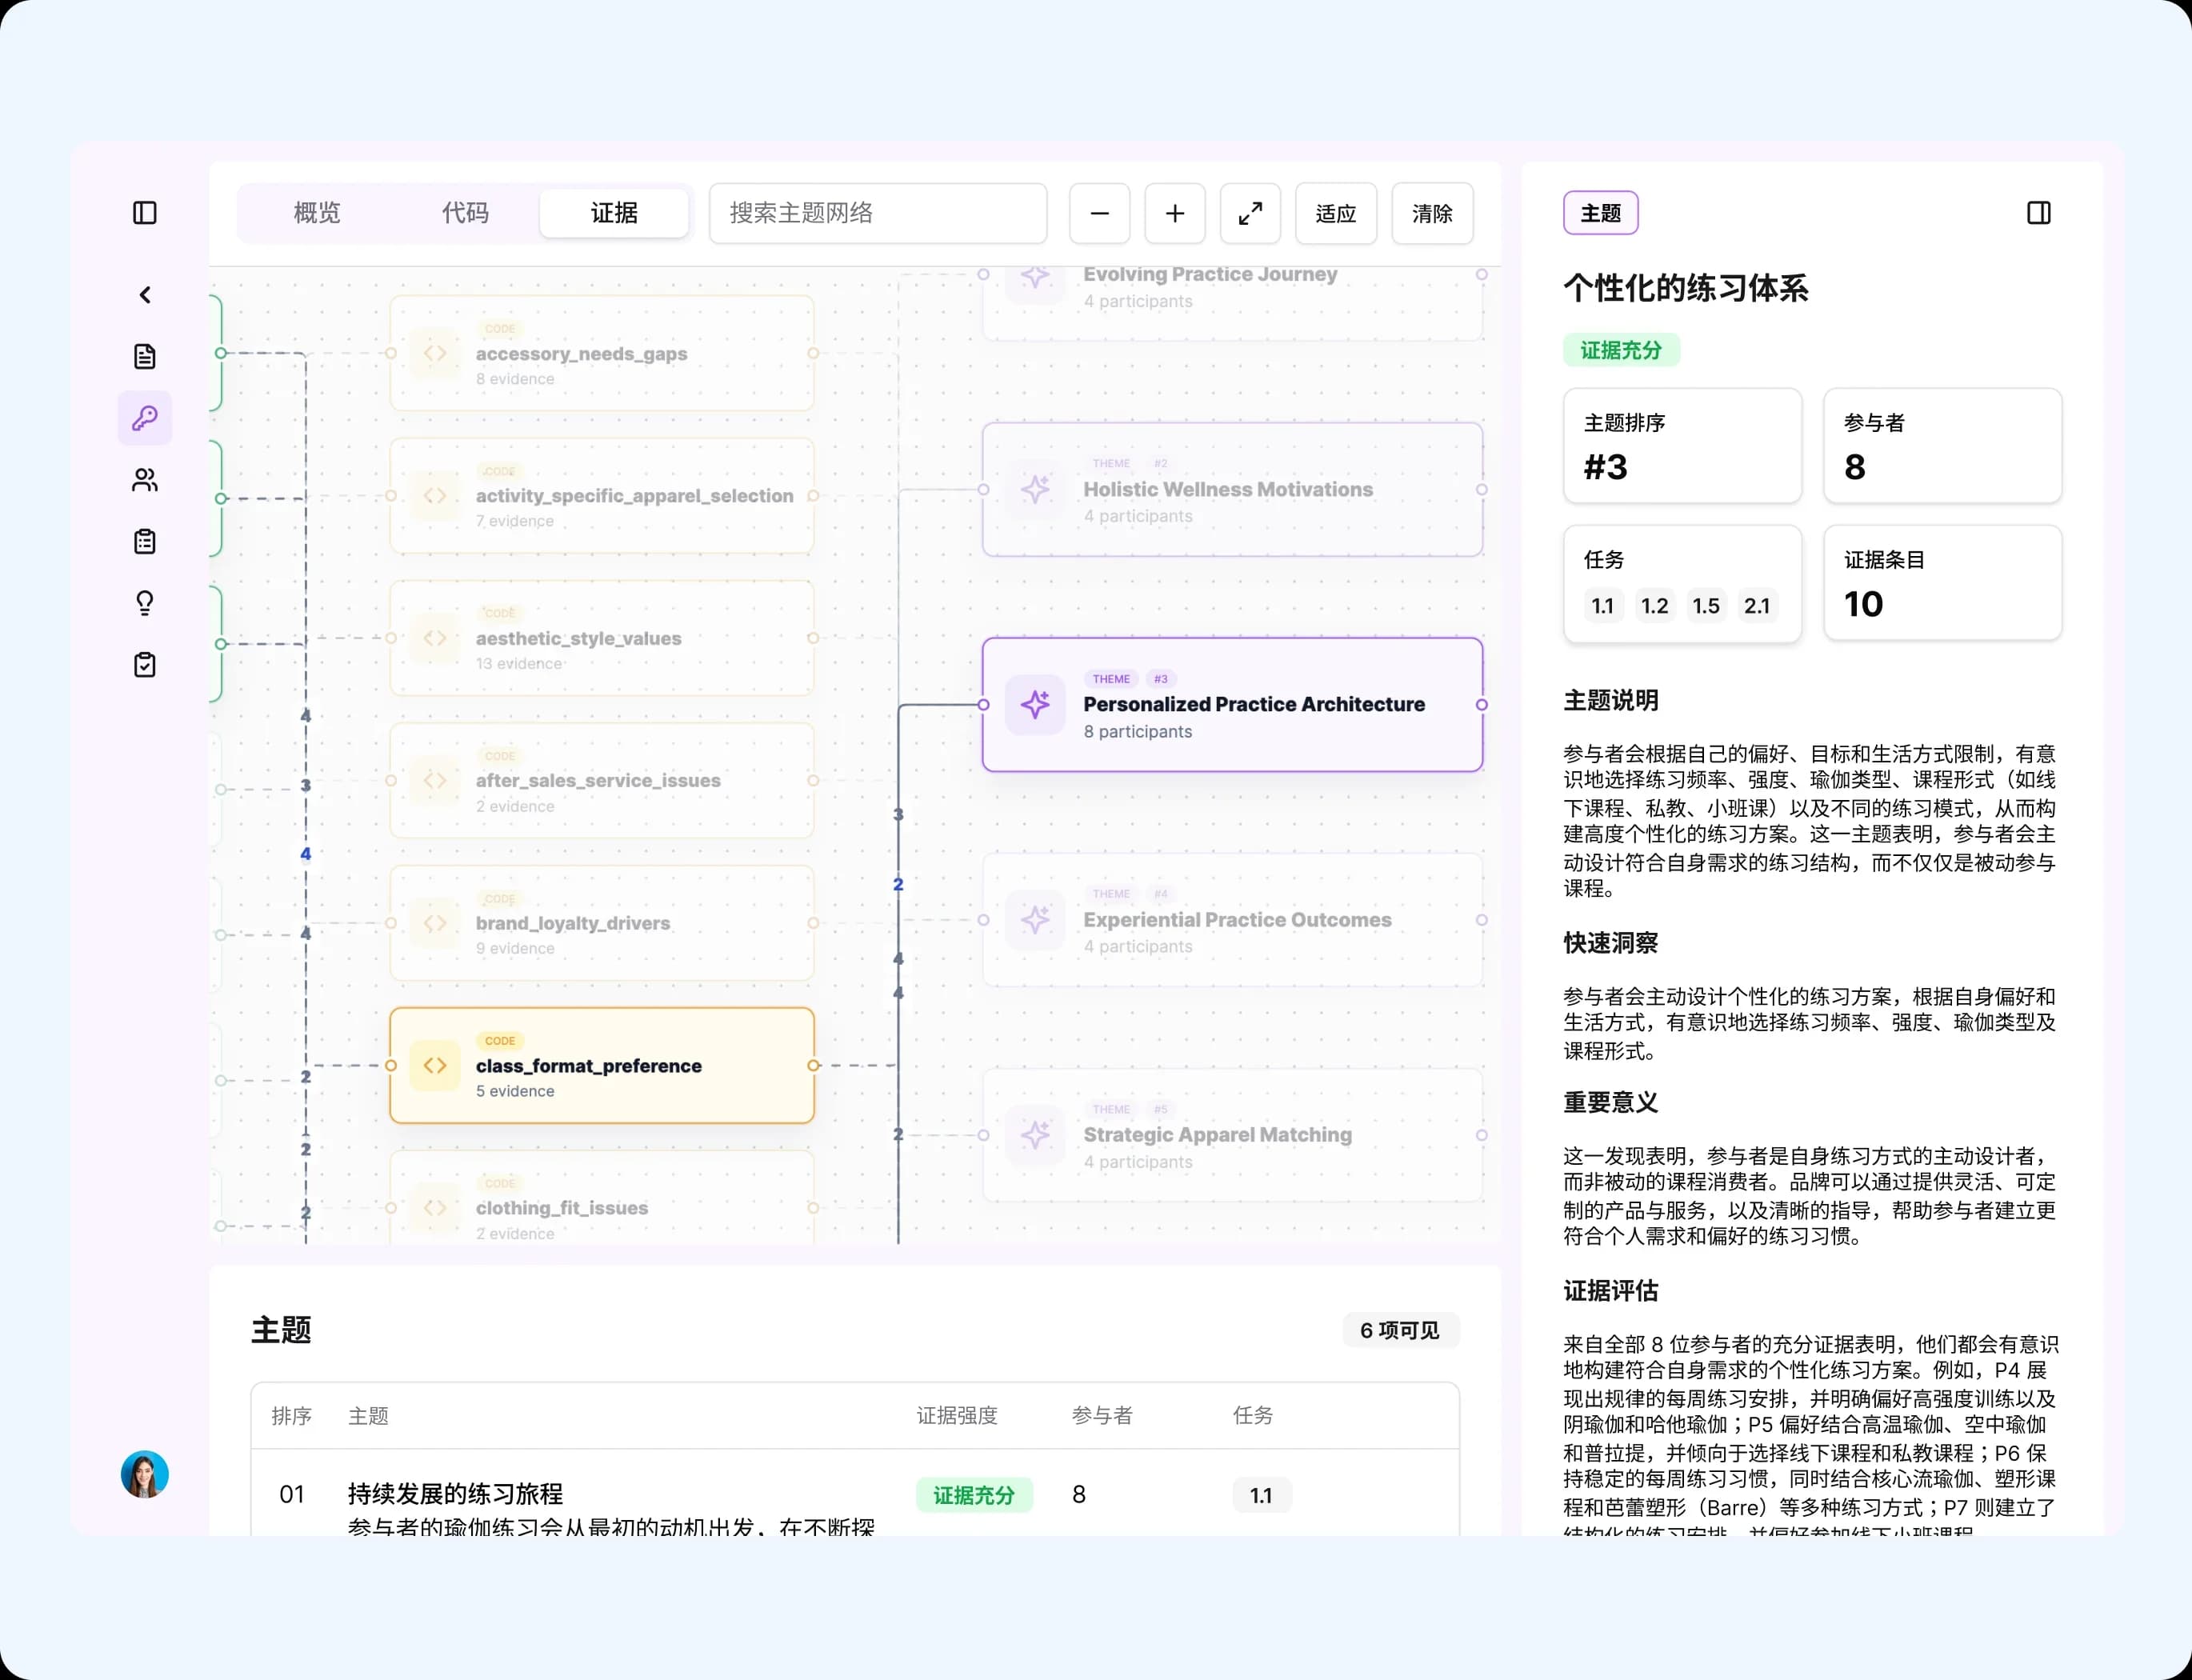Image resolution: width=2192 pixels, height=1680 pixels.
Task: Click code icon of brand_loyalty_drivers node
Action: [x=435, y=923]
